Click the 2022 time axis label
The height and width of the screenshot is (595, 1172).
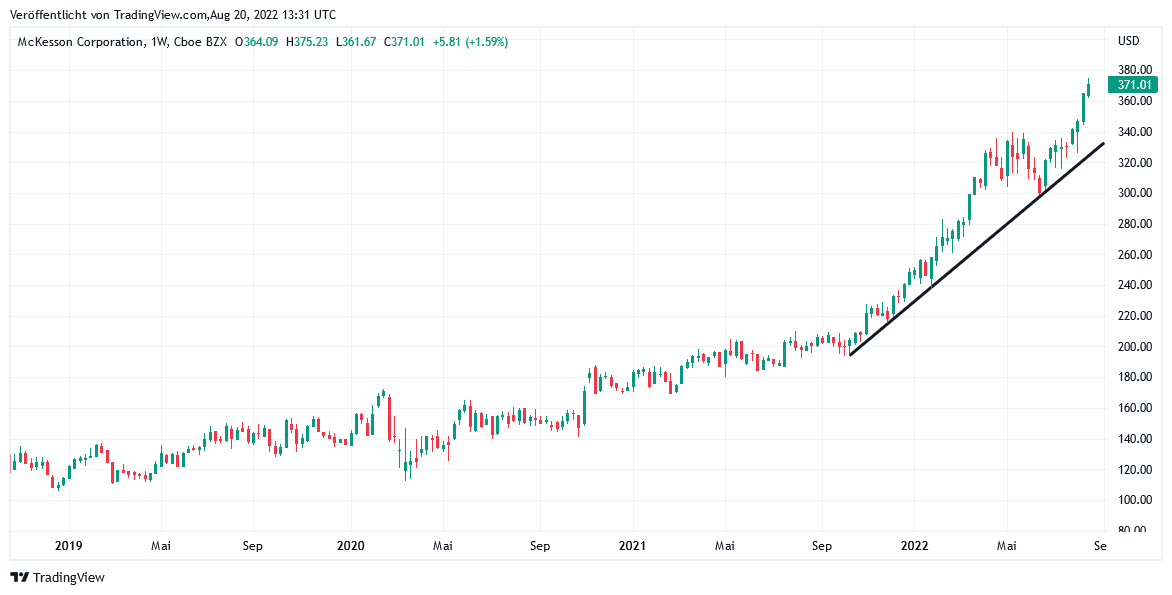pos(913,546)
